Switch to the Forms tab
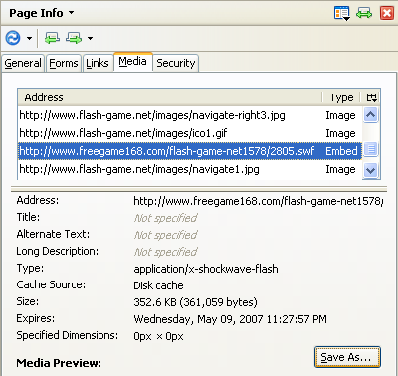Screen dimensions: 398x376 (64, 63)
